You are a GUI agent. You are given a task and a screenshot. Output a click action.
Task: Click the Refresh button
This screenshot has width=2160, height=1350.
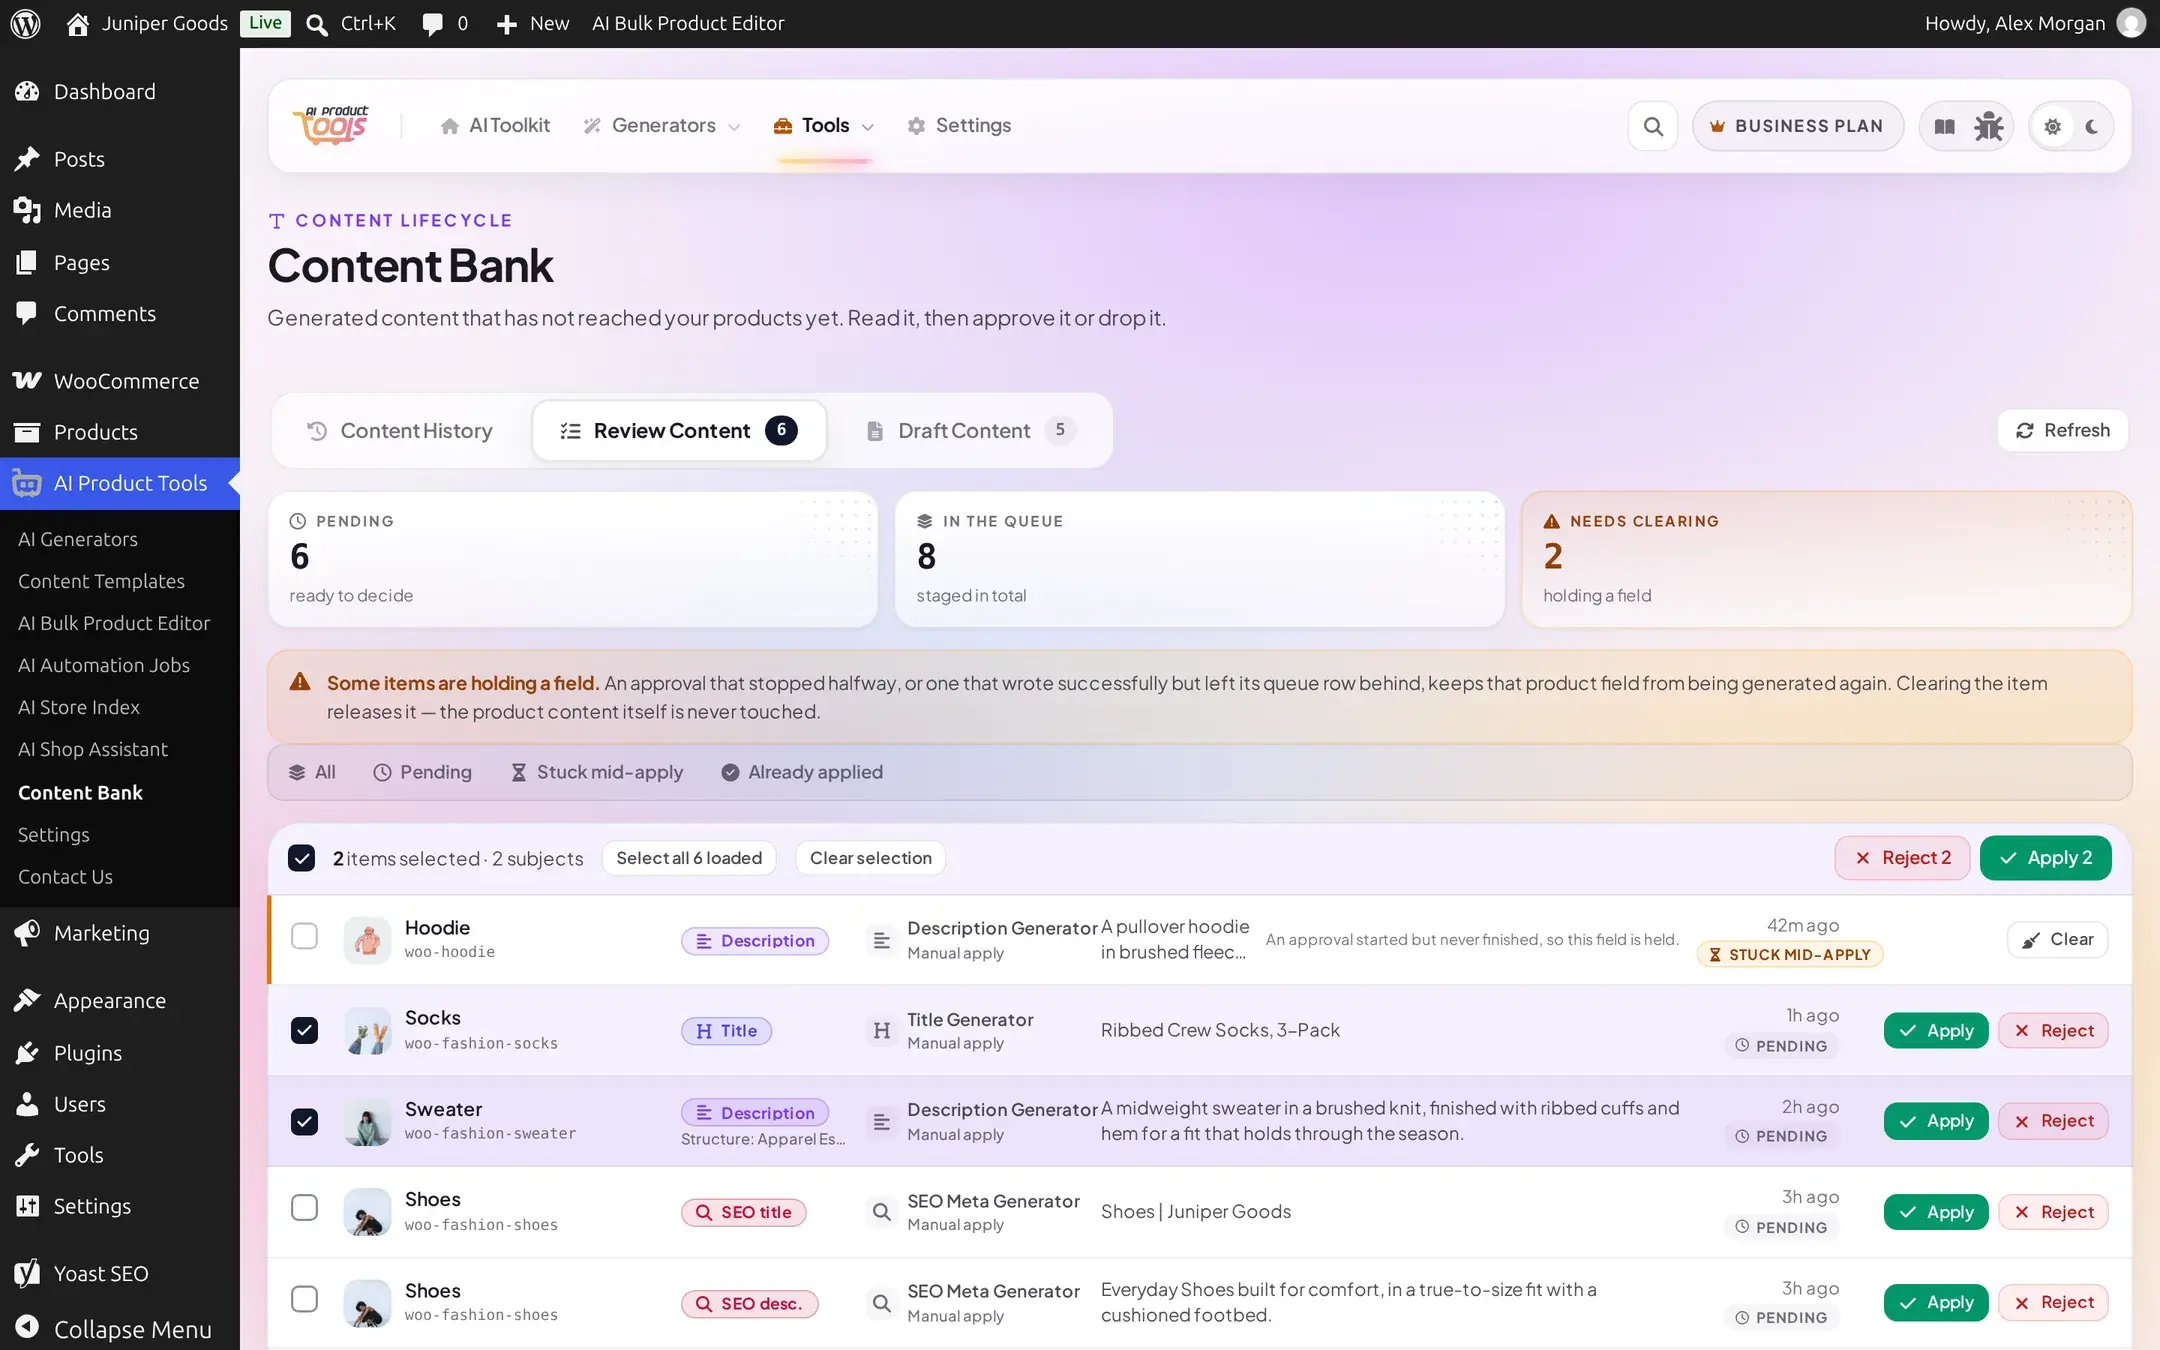[2062, 430]
